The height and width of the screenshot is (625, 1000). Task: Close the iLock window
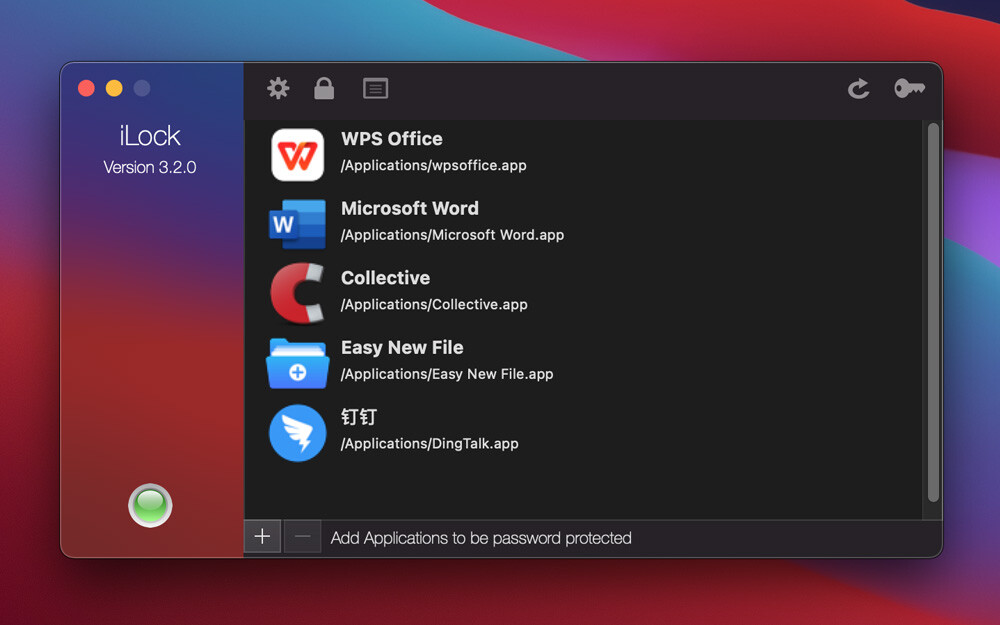pos(86,88)
